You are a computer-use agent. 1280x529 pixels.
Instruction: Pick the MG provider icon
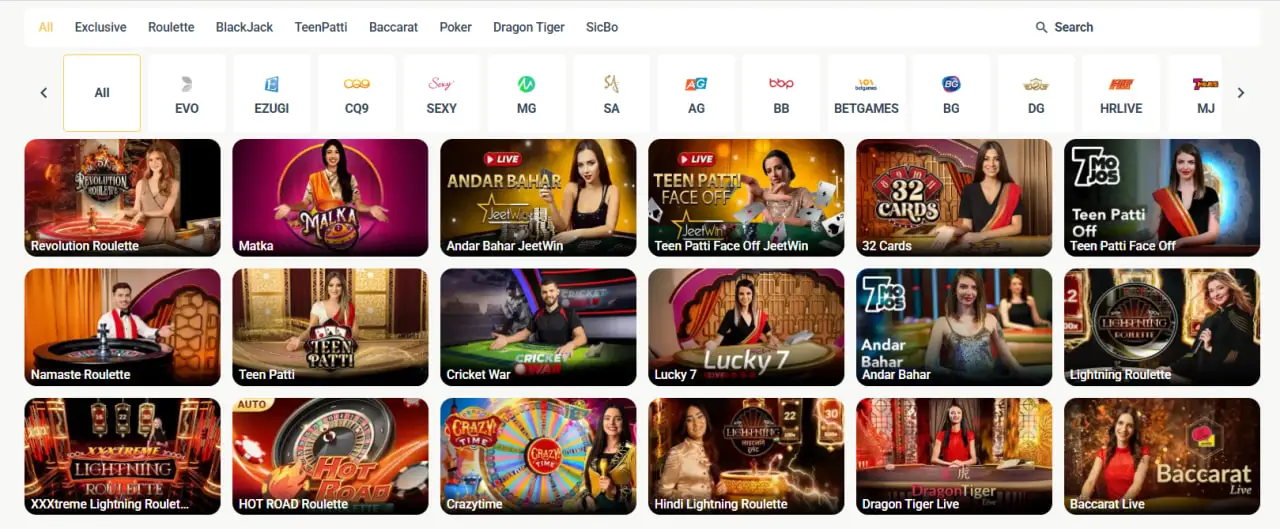tap(526, 93)
